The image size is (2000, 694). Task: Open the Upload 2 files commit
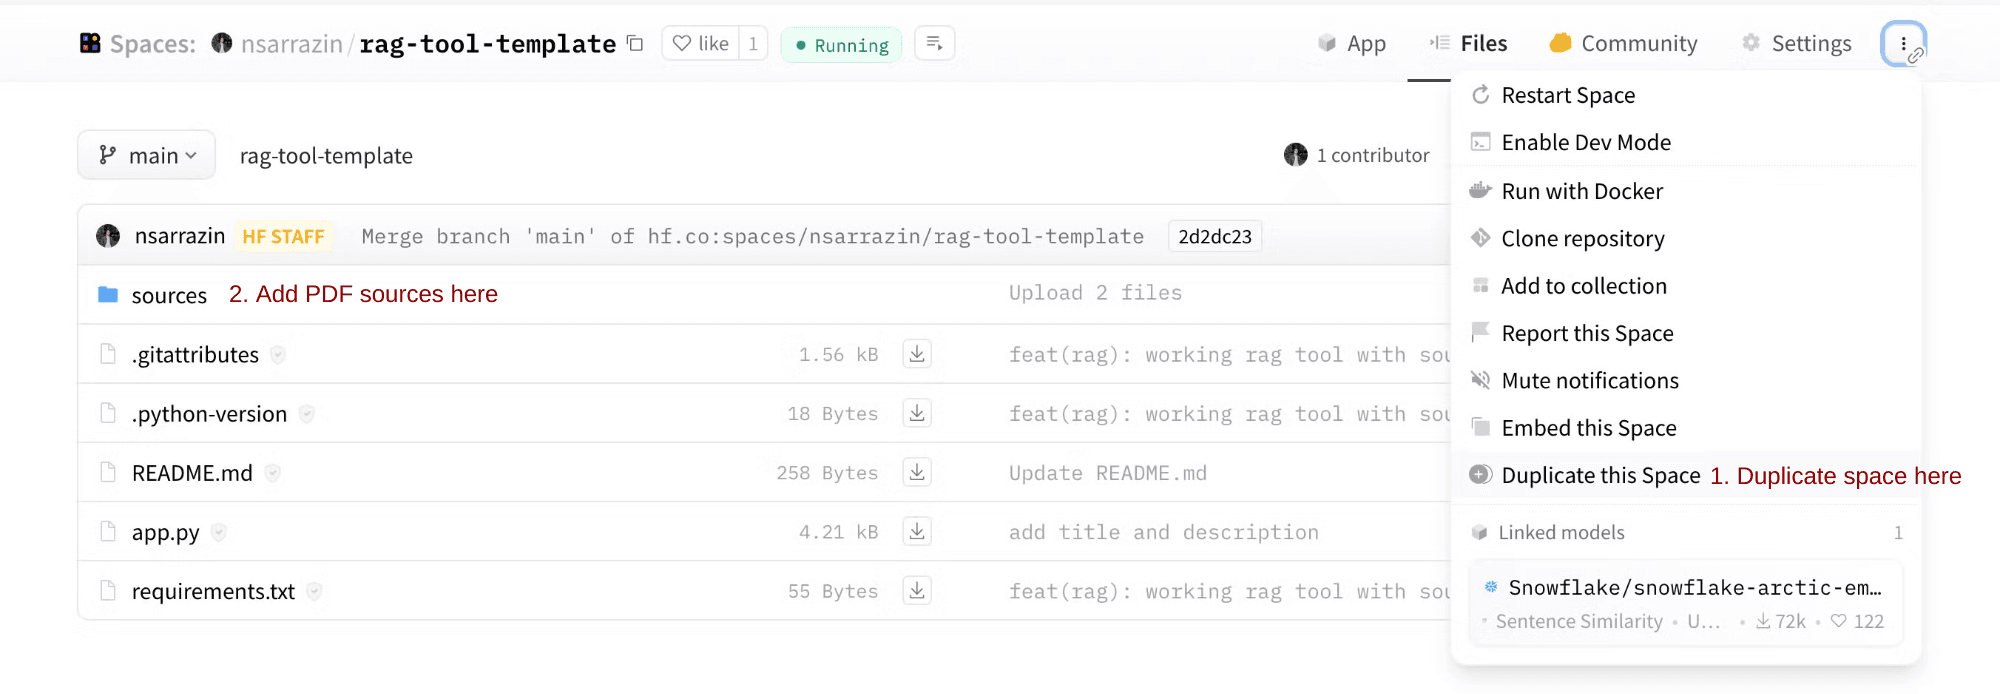1095,292
